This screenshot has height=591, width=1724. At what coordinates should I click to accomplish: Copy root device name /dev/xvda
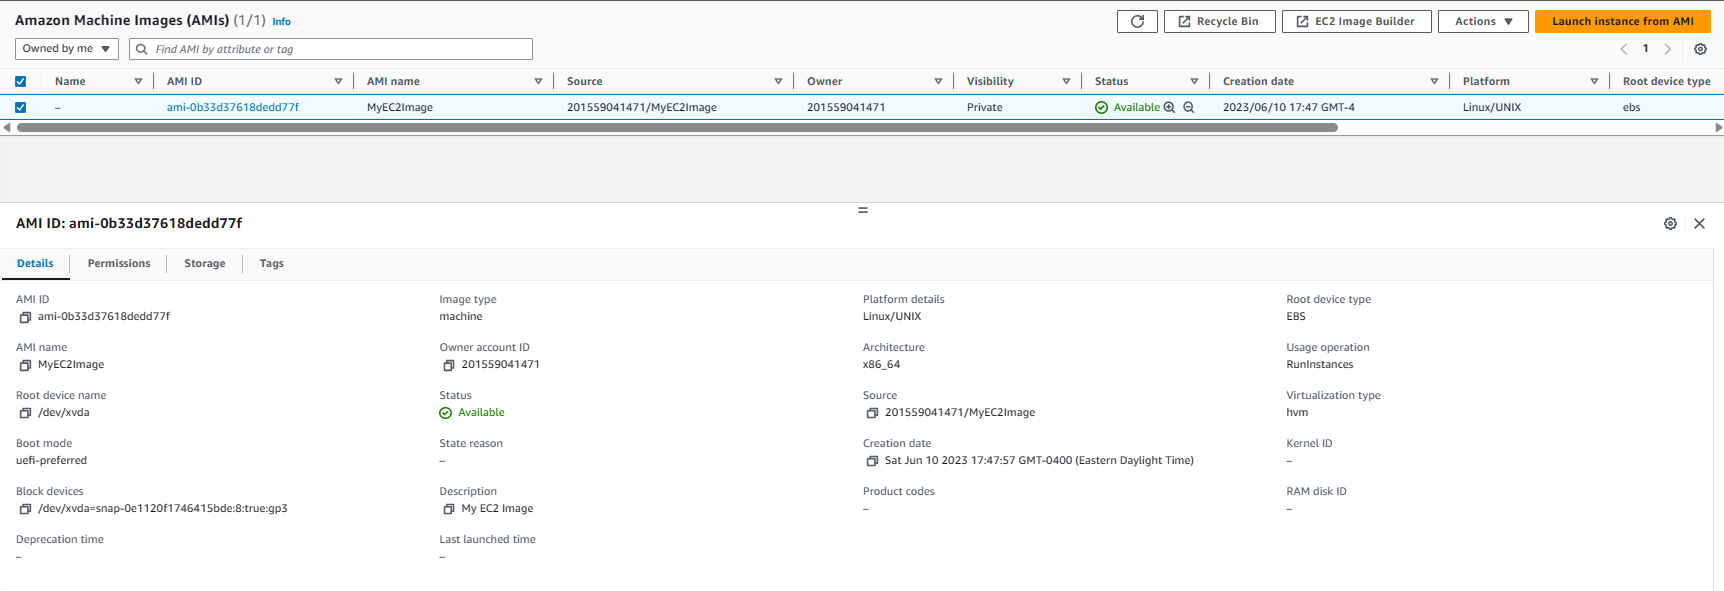25,413
